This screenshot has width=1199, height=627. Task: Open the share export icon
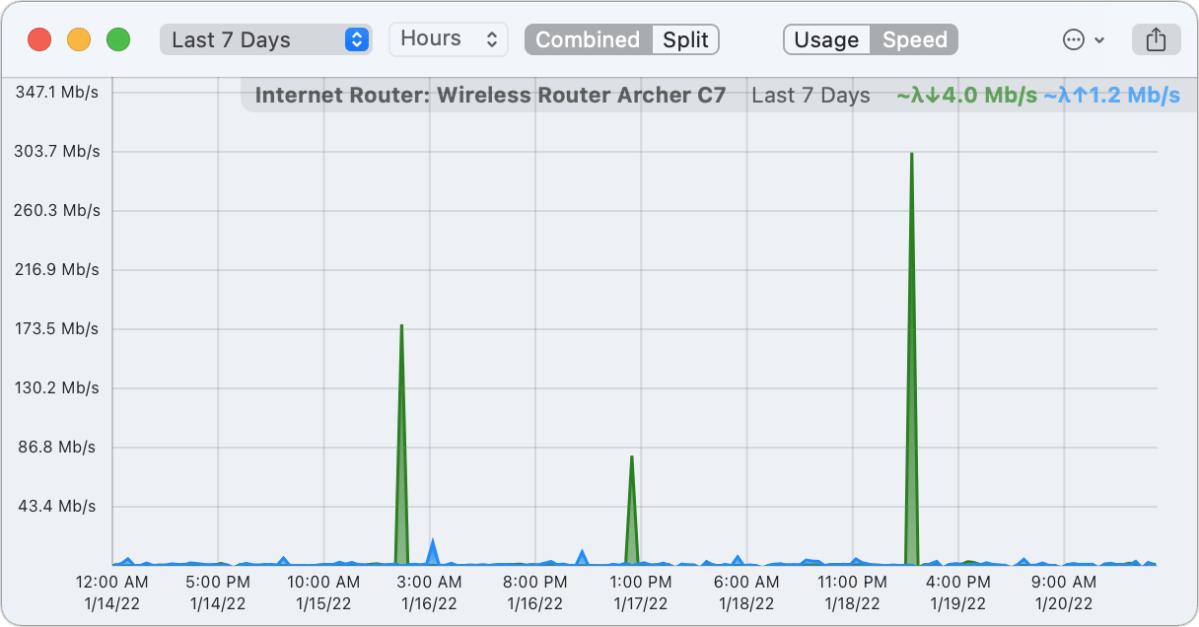(x=1155, y=40)
